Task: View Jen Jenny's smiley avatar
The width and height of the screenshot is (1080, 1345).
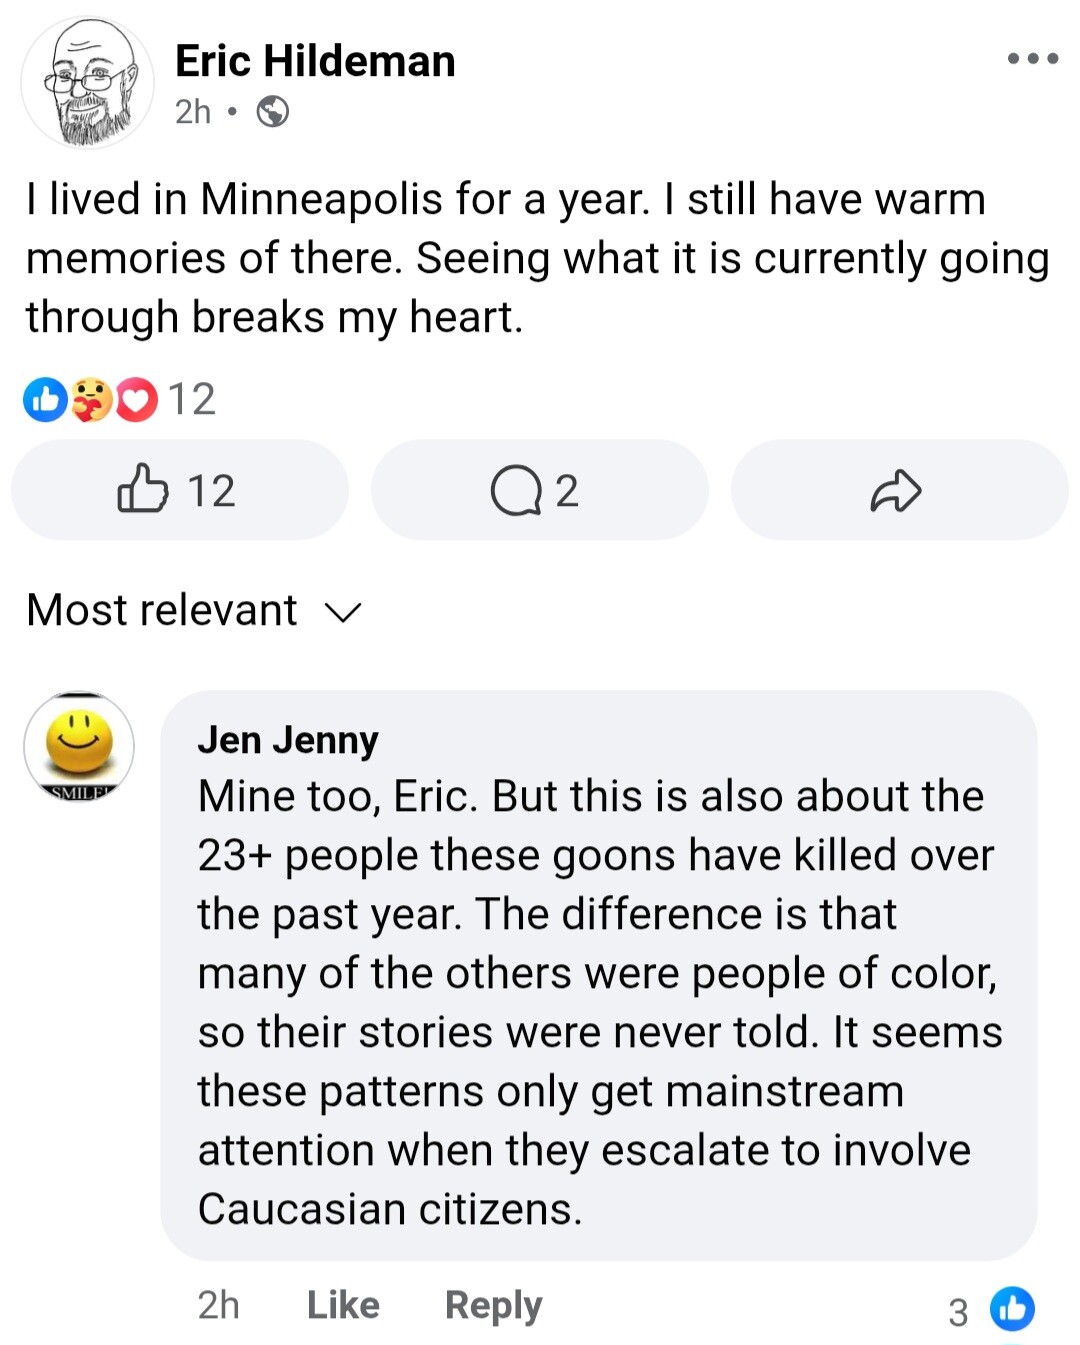Action: pos(79,746)
